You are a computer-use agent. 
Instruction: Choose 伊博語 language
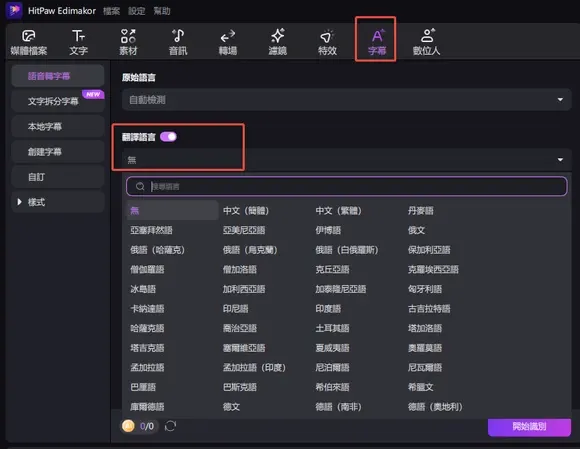tap(328, 230)
